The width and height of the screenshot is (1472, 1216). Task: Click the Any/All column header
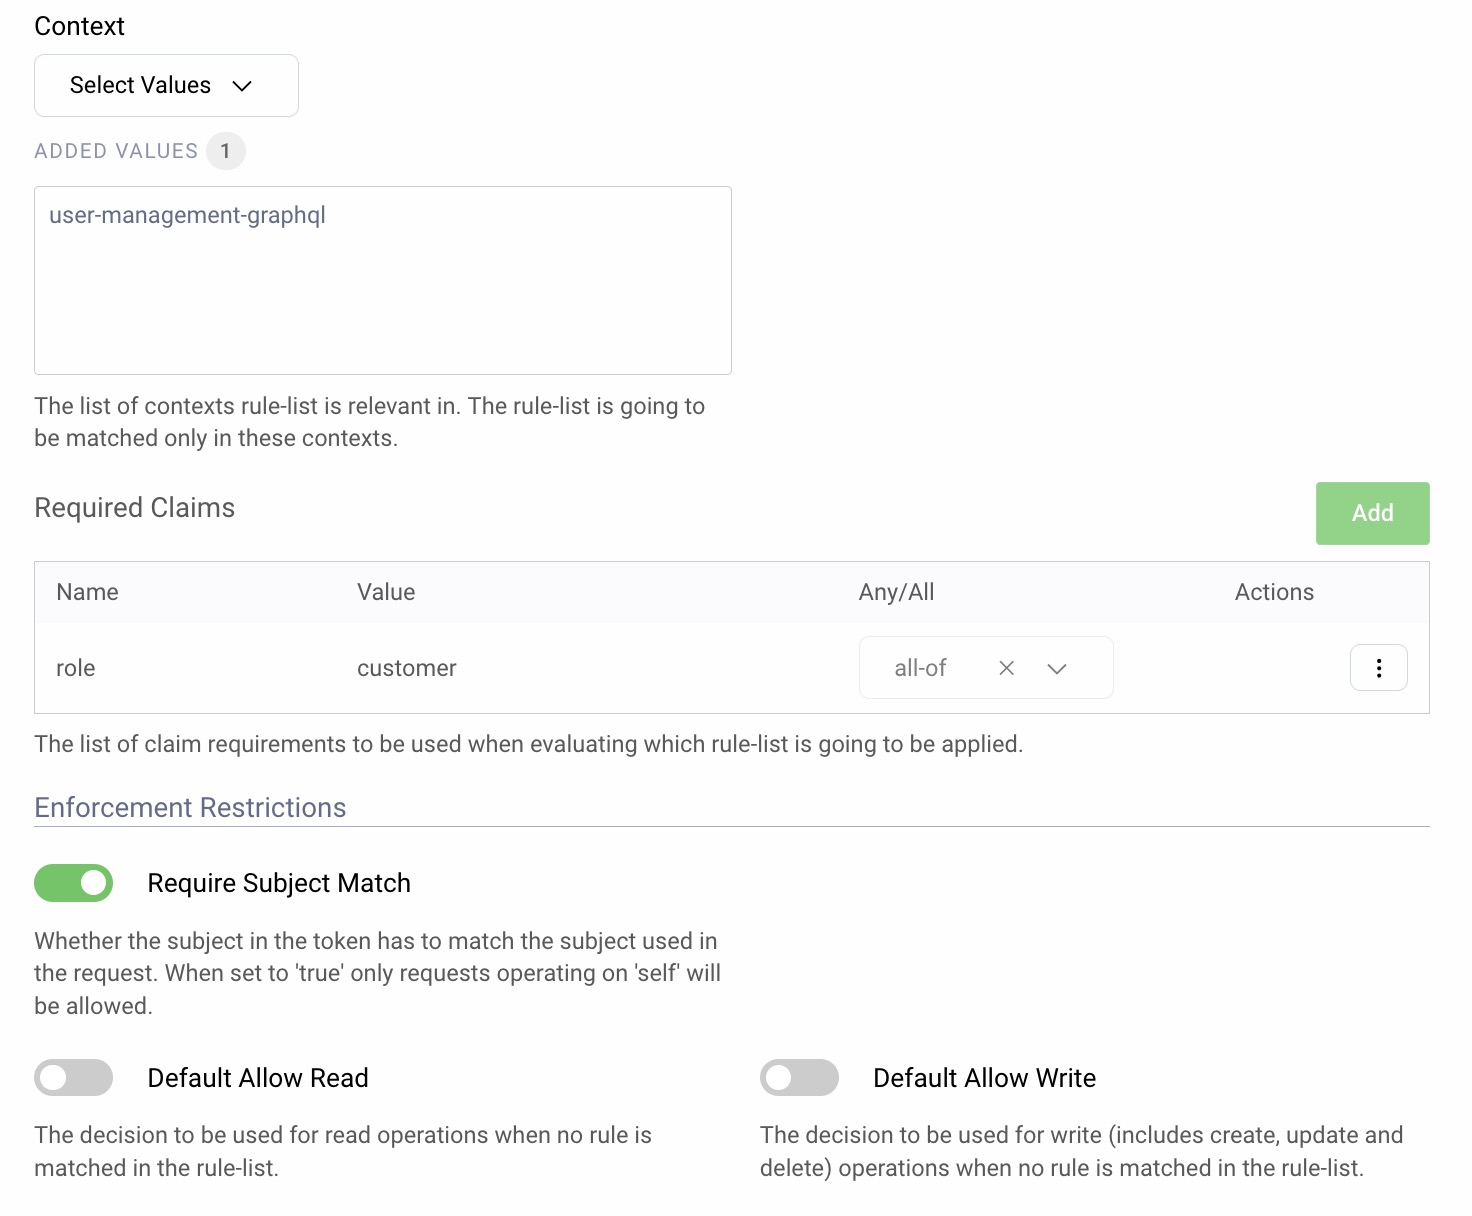tap(896, 592)
